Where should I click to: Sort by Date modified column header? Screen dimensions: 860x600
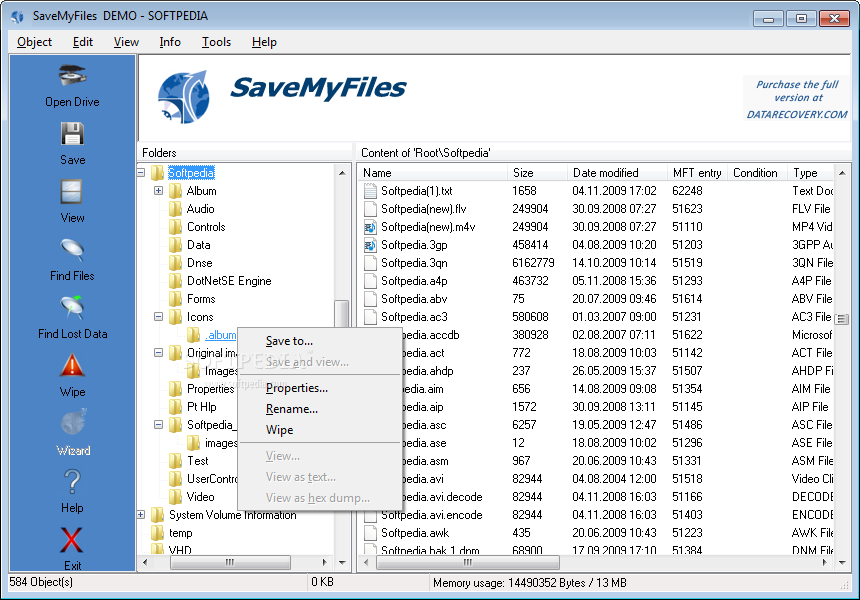point(617,173)
